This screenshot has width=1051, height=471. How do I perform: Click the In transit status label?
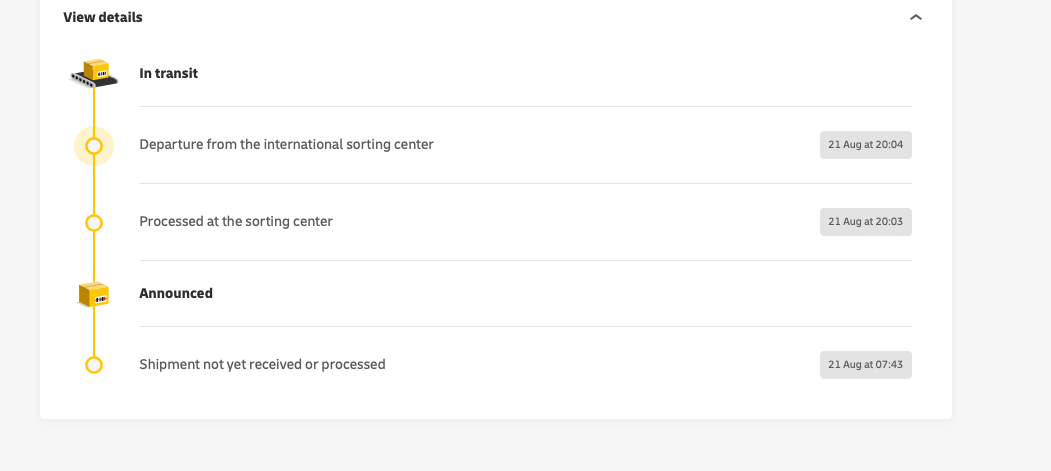tap(168, 73)
